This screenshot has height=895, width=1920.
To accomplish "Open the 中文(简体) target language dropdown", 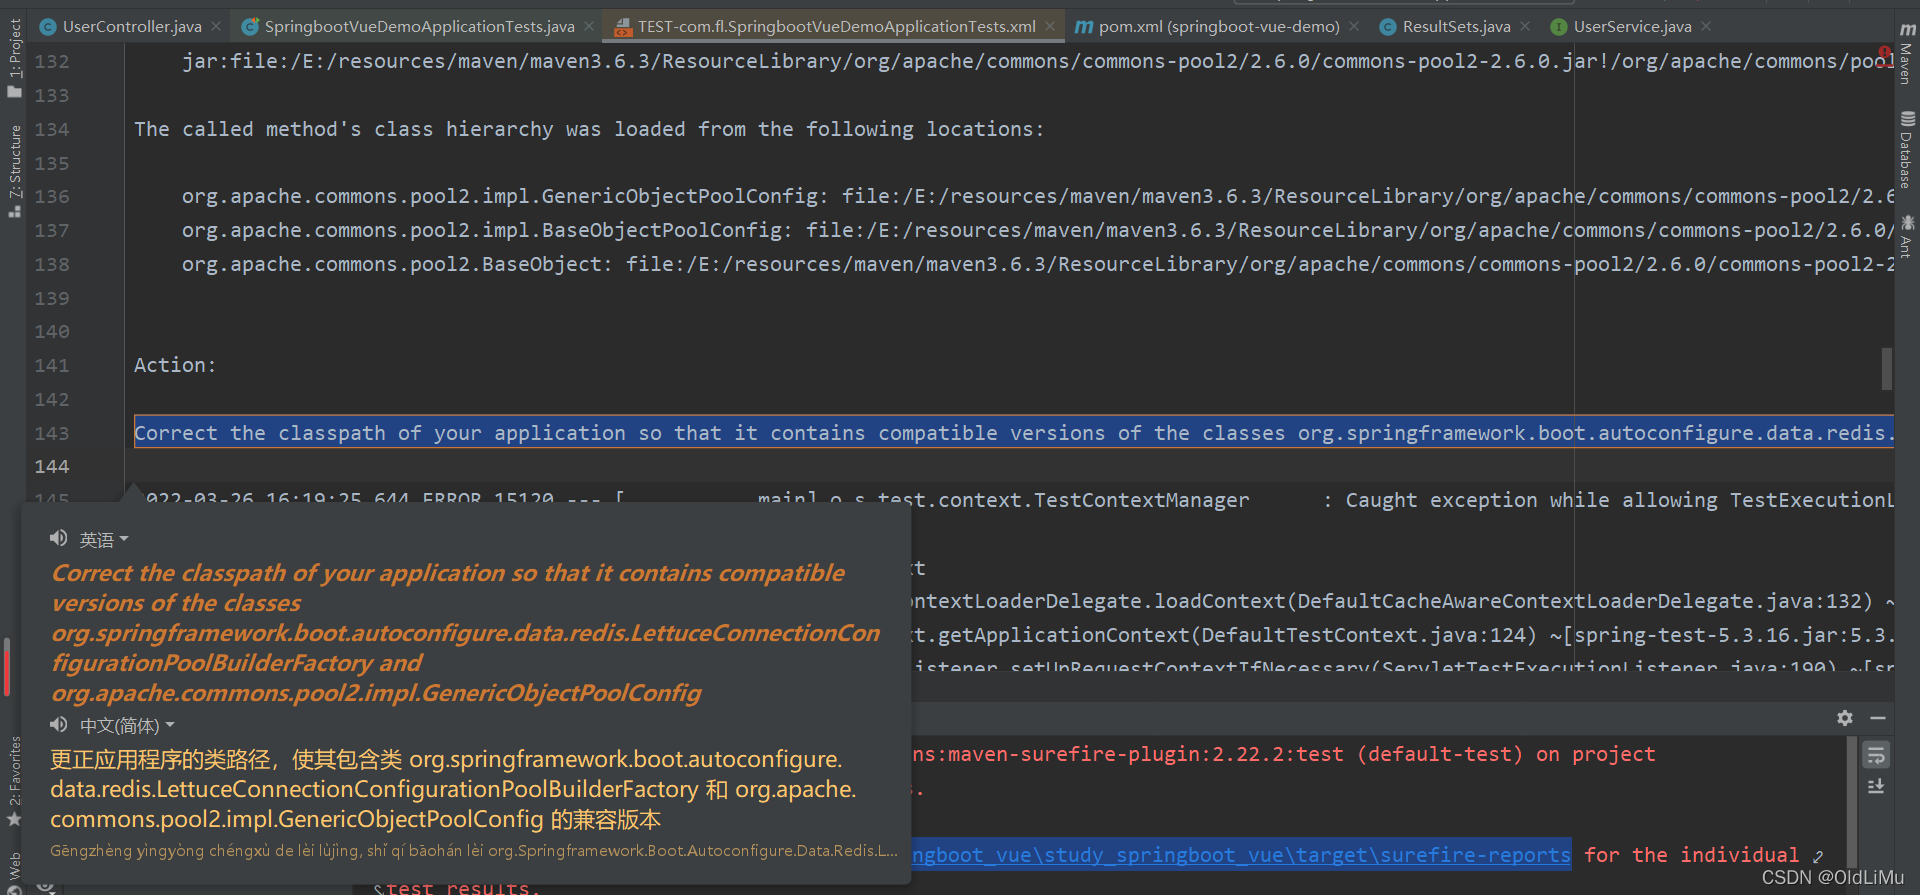I will [x=127, y=726].
